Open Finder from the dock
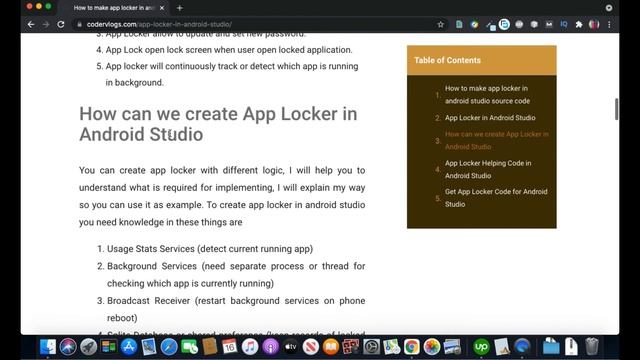 tap(48, 347)
